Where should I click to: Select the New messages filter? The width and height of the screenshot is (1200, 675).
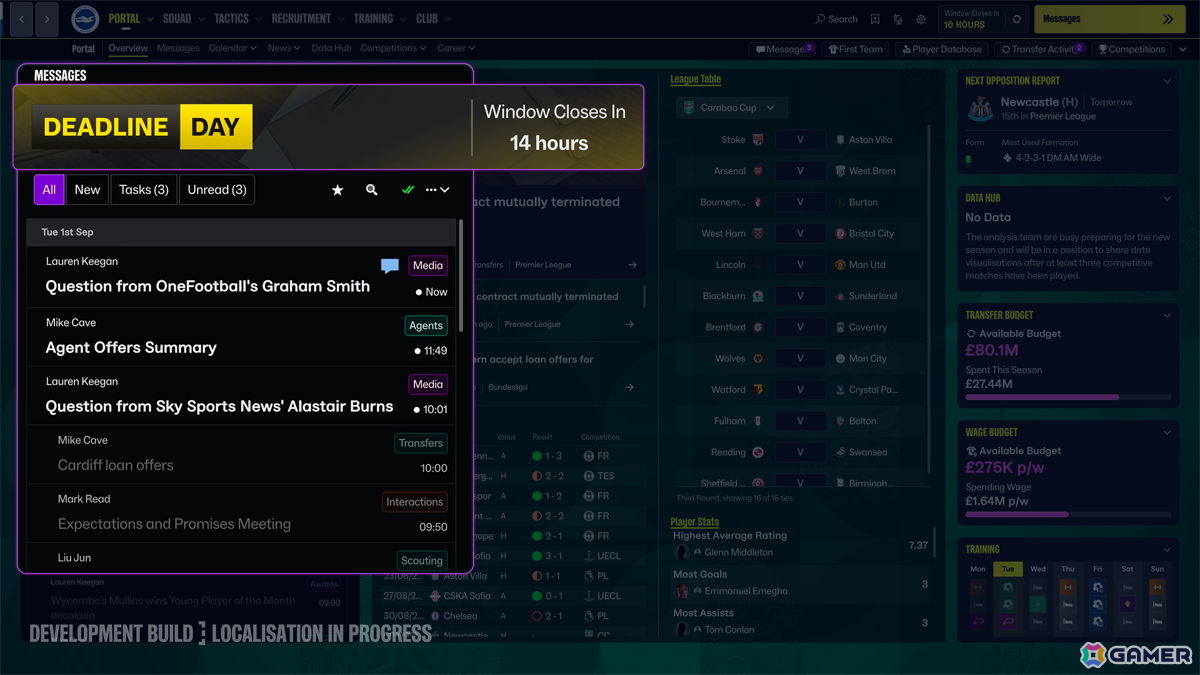[88, 190]
